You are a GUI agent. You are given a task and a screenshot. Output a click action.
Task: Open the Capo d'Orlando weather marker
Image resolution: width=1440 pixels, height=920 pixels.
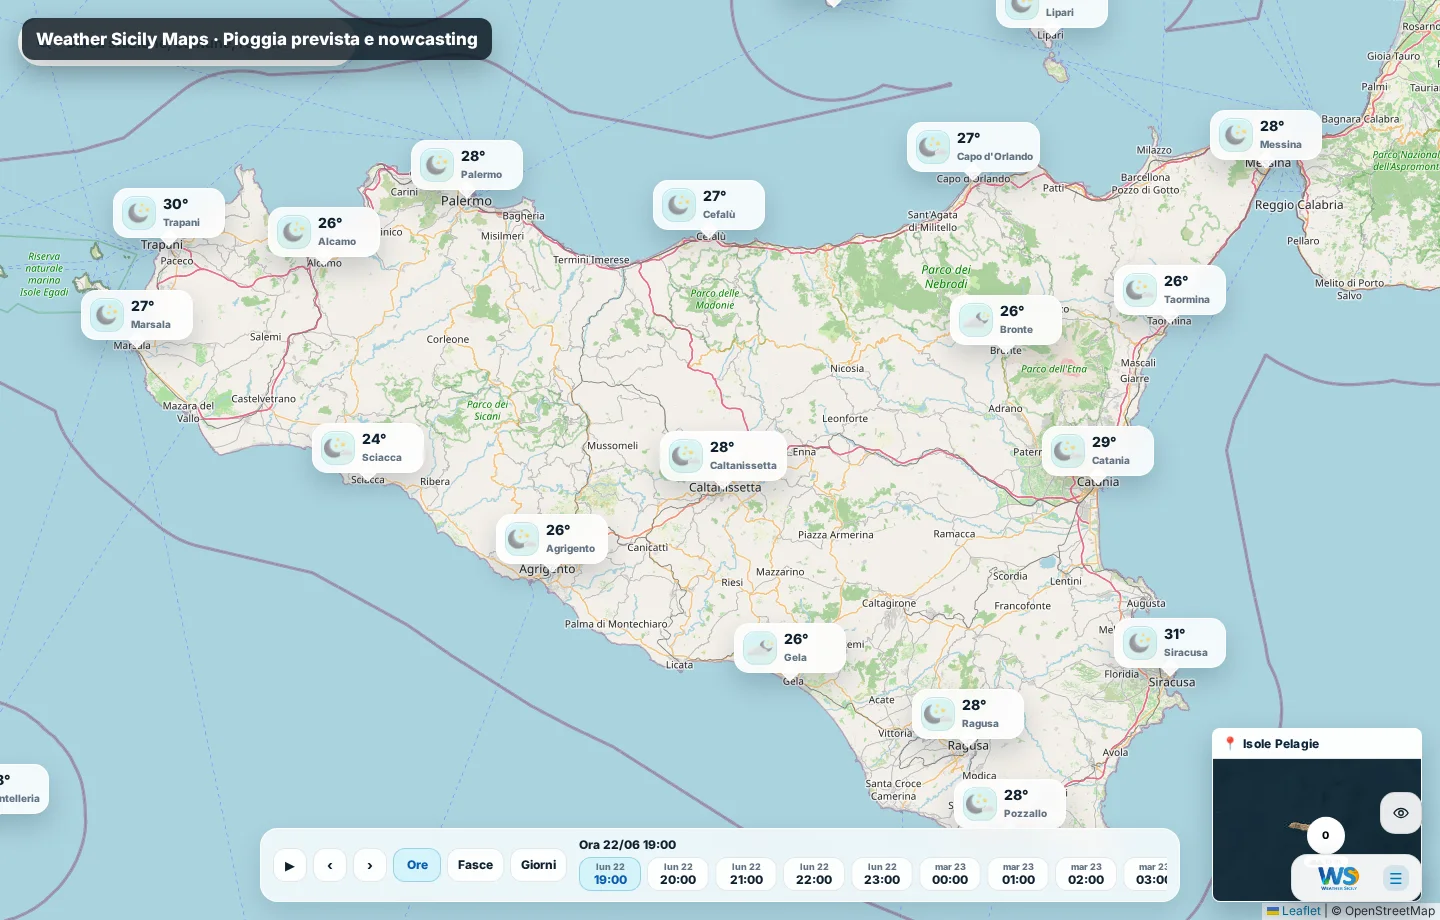974,147
